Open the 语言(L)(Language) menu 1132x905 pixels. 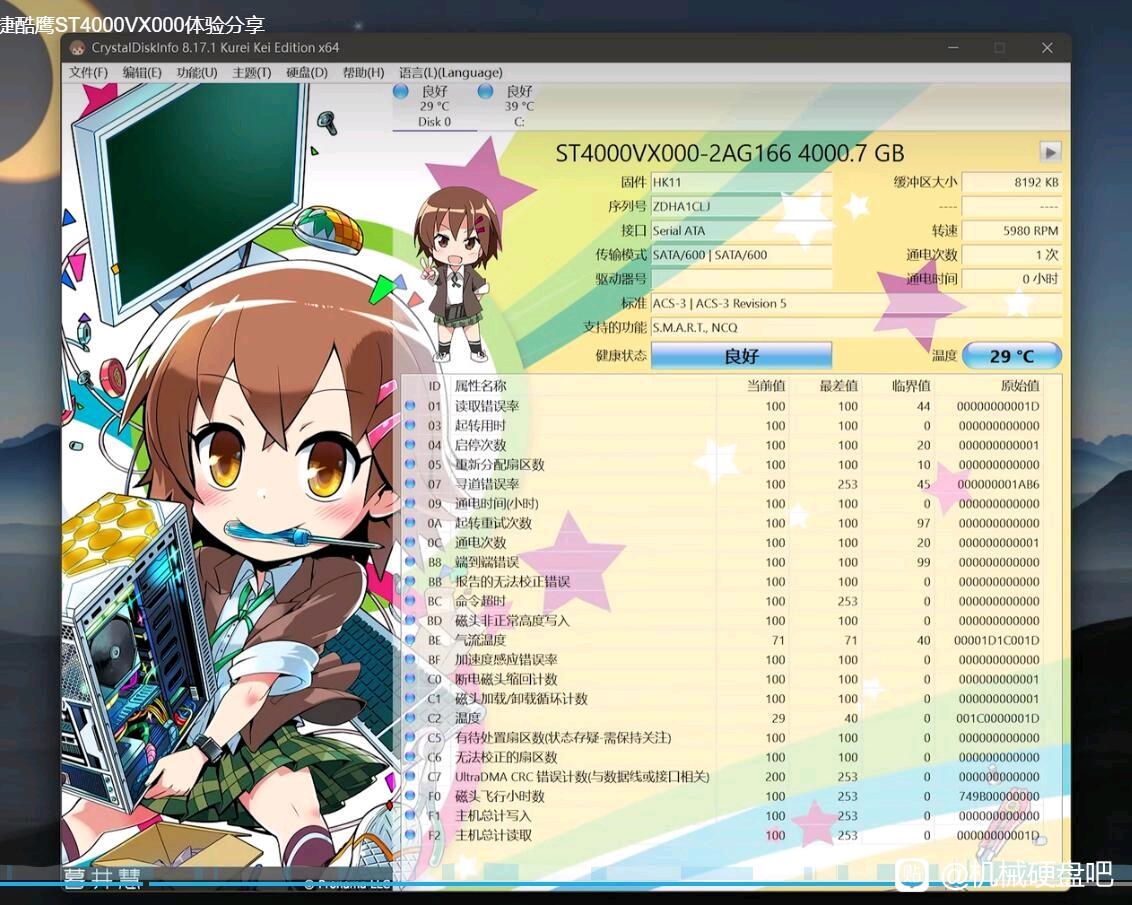[450, 73]
